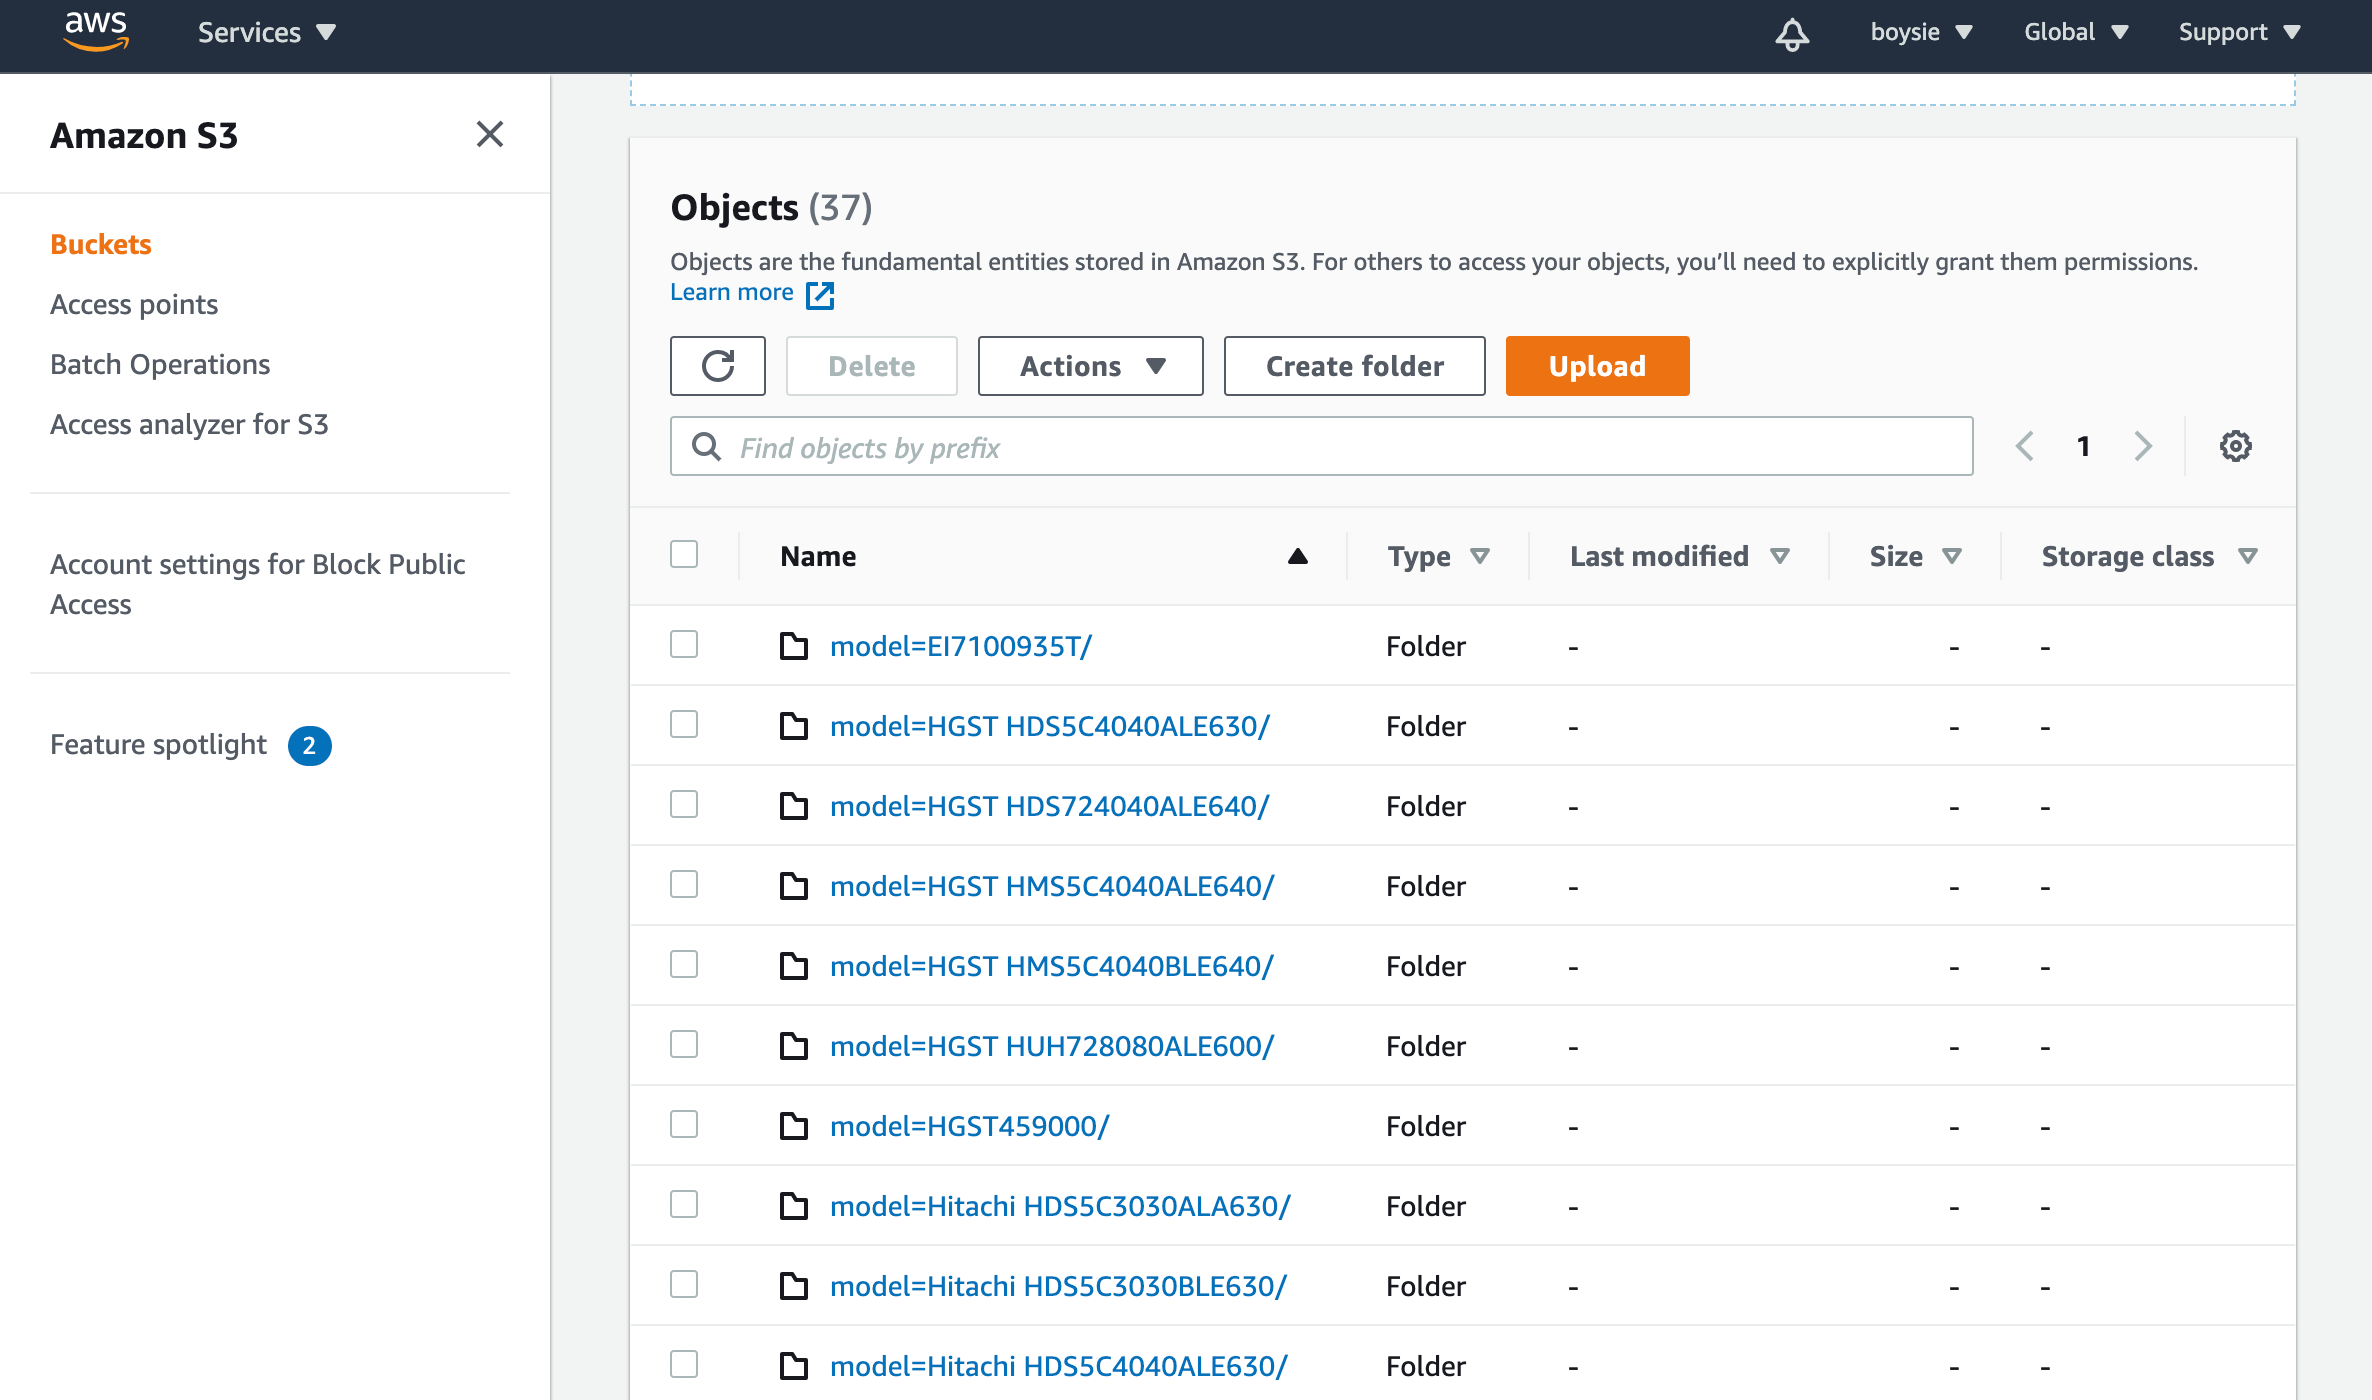Open folder model=HGST HMS5C4040BLE640/
This screenshot has height=1400, width=2372.
pyautogui.click(x=1052, y=966)
